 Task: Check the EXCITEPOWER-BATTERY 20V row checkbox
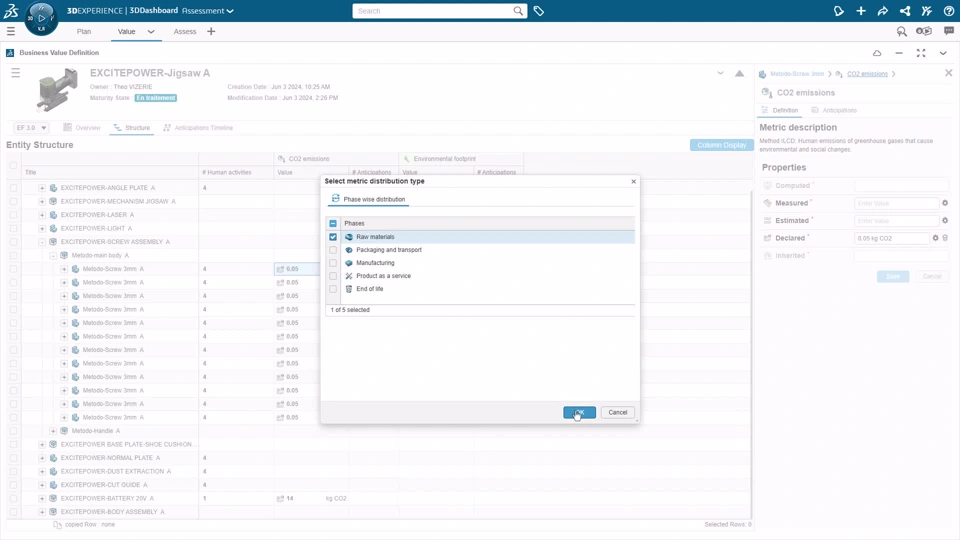click(x=13, y=498)
